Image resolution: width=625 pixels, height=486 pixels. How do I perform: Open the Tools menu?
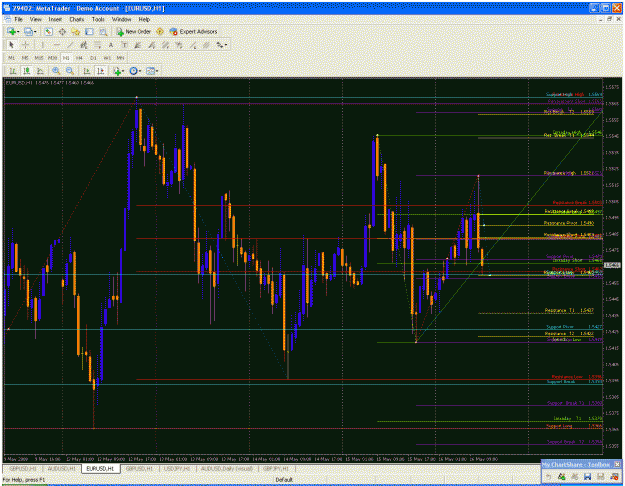click(x=98, y=19)
